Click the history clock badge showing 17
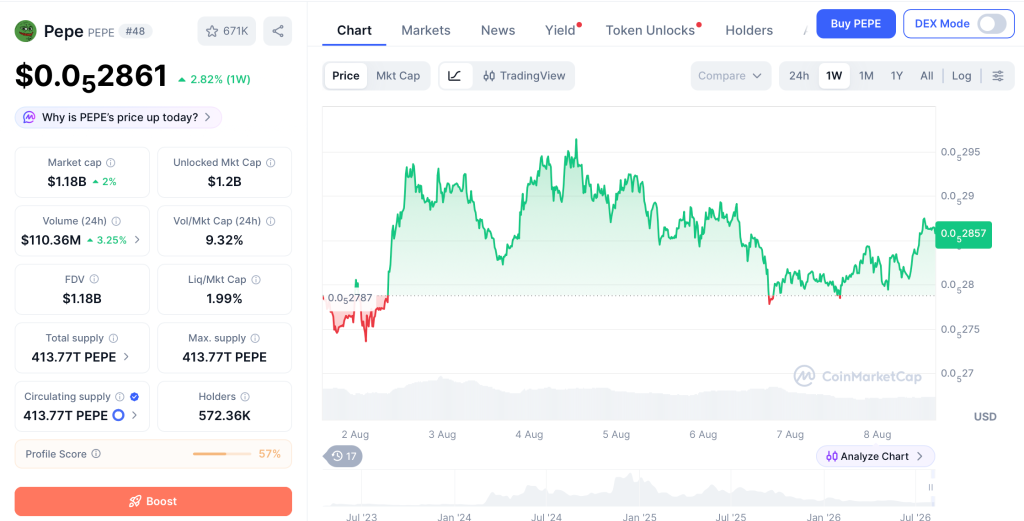The height and width of the screenshot is (521, 1024). click(x=343, y=456)
